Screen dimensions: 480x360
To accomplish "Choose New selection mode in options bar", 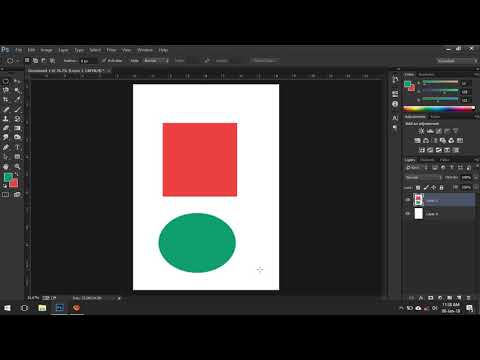I will (x=27, y=60).
